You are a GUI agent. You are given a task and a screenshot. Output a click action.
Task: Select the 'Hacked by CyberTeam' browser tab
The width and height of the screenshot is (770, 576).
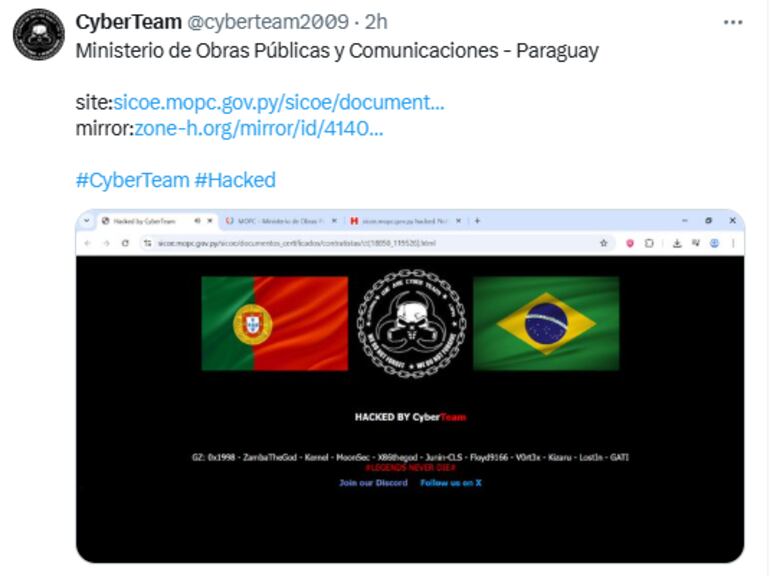click(x=157, y=221)
